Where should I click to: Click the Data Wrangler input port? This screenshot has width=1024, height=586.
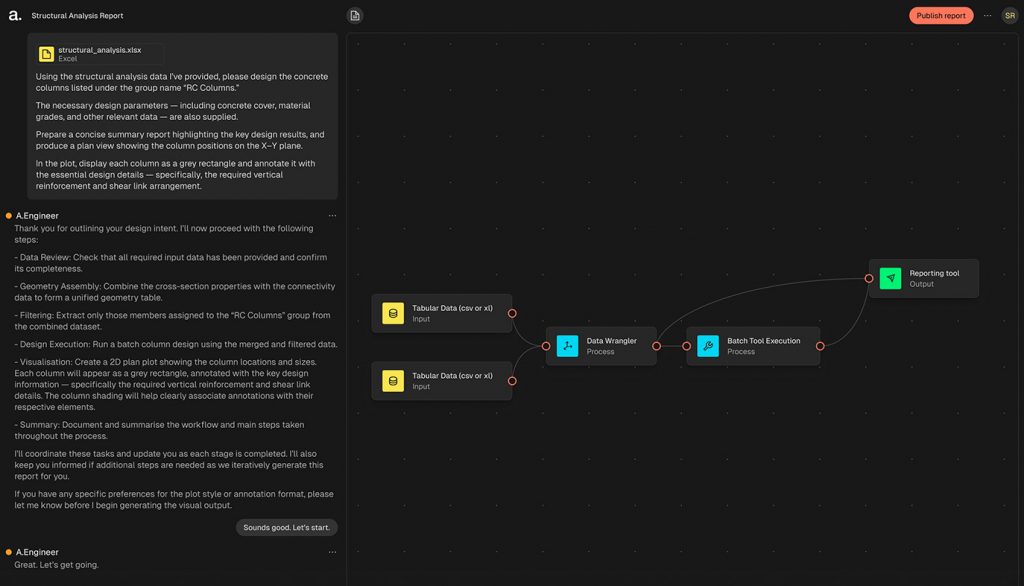546,346
